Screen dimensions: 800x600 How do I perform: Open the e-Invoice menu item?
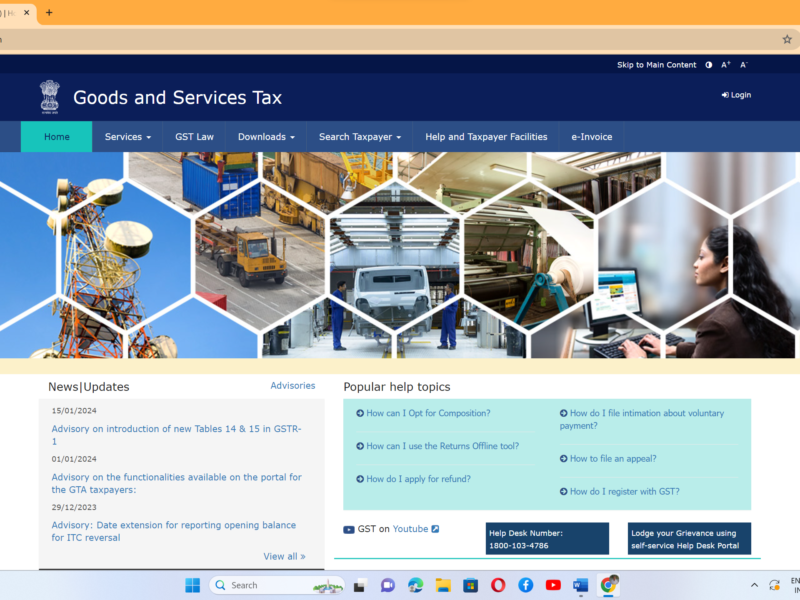point(592,137)
